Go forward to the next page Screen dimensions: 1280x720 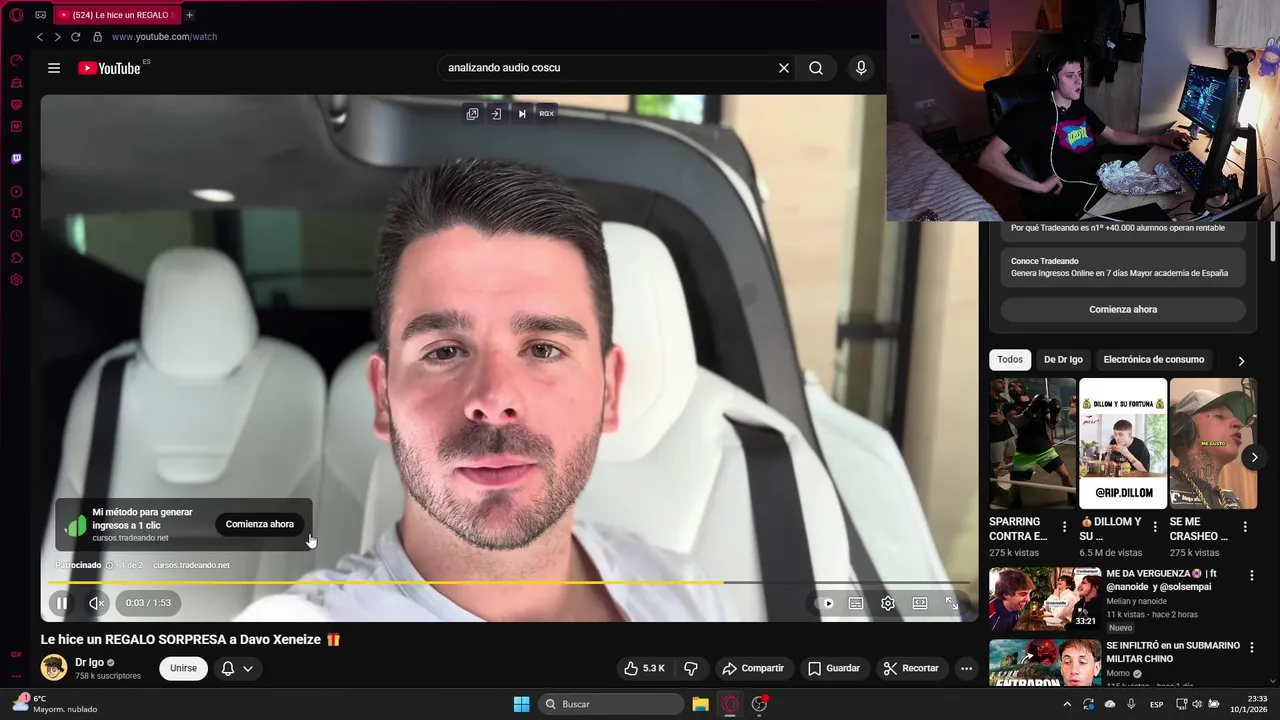(x=57, y=37)
